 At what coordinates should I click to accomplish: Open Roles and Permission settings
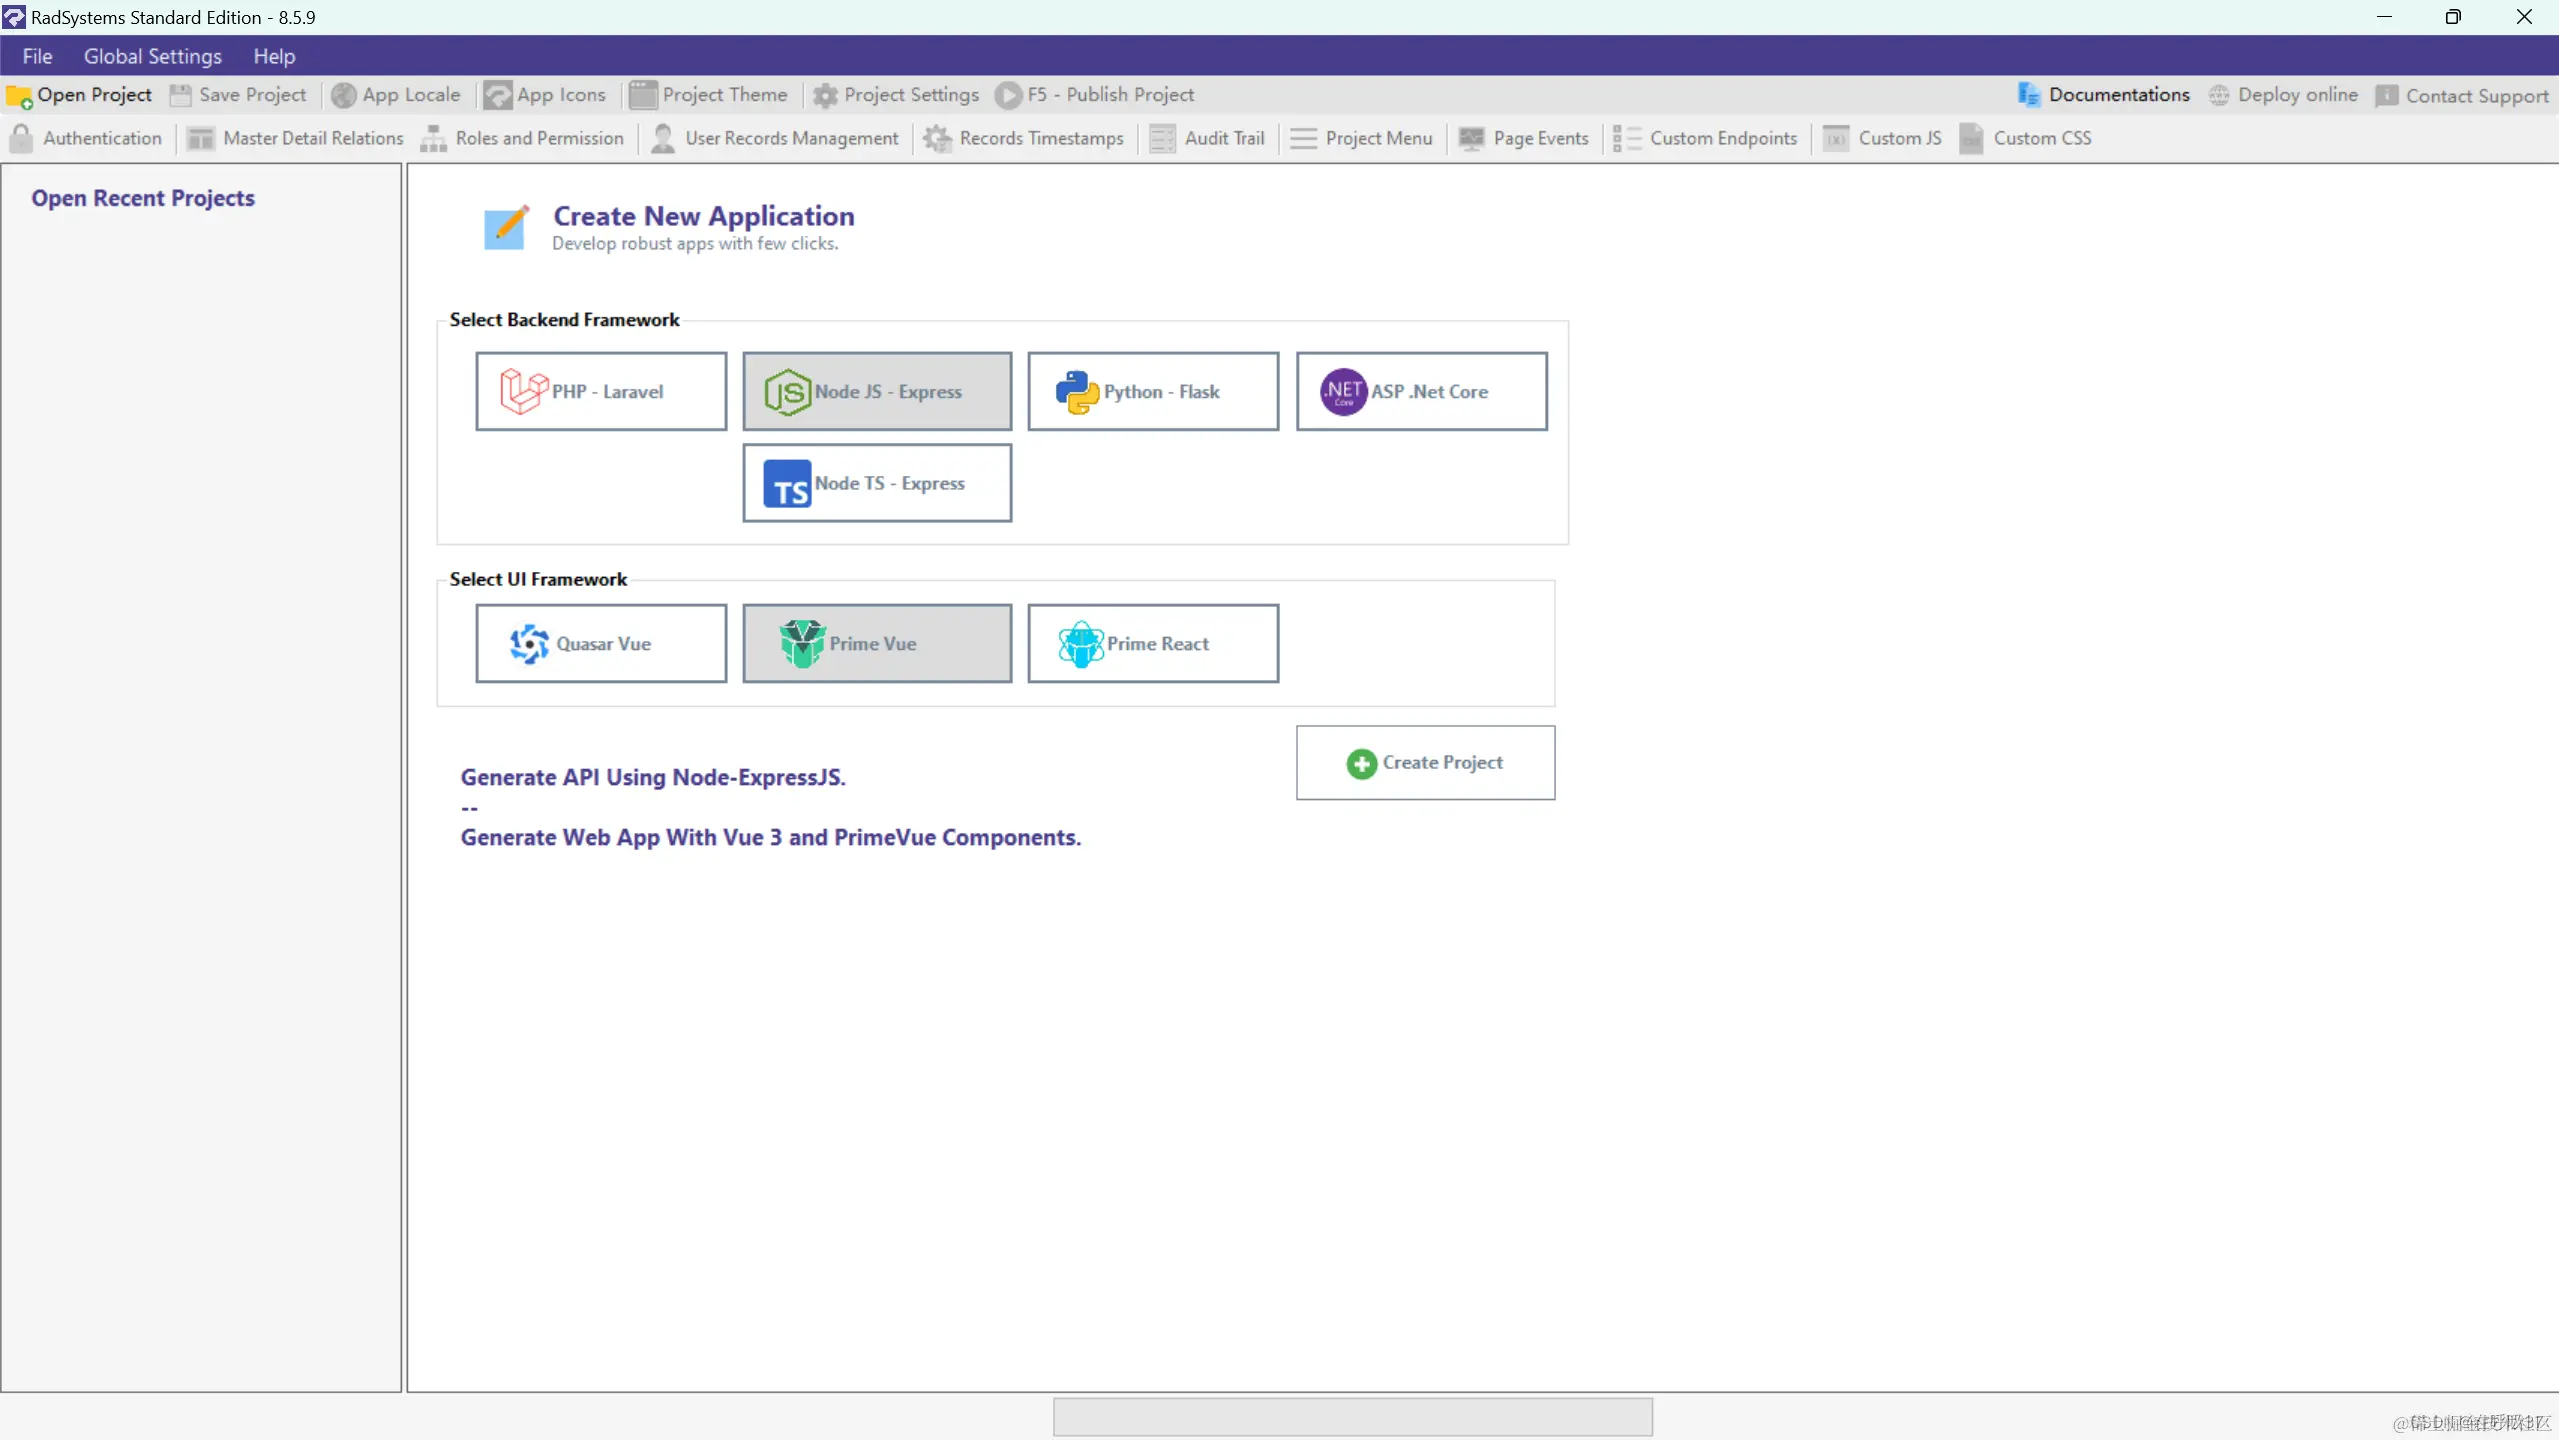tap(538, 138)
